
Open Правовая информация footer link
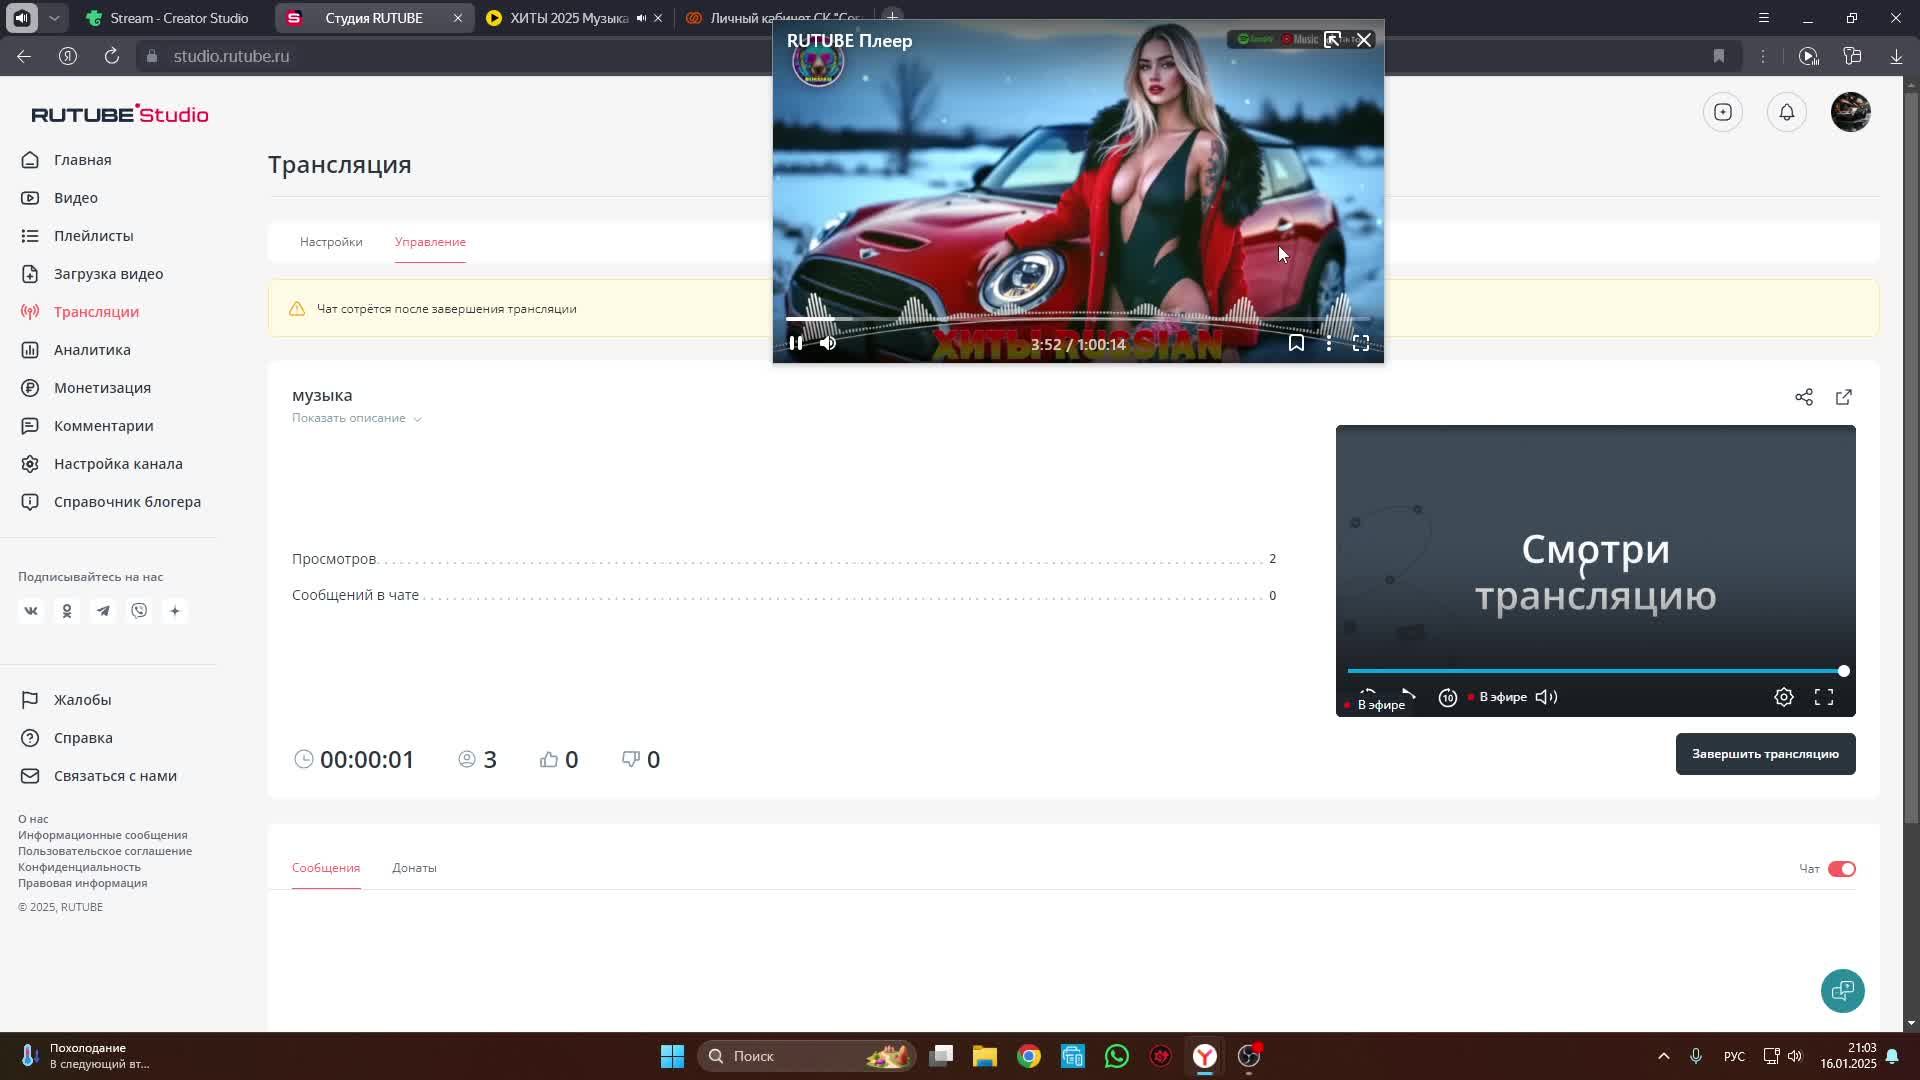tap(82, 883)
